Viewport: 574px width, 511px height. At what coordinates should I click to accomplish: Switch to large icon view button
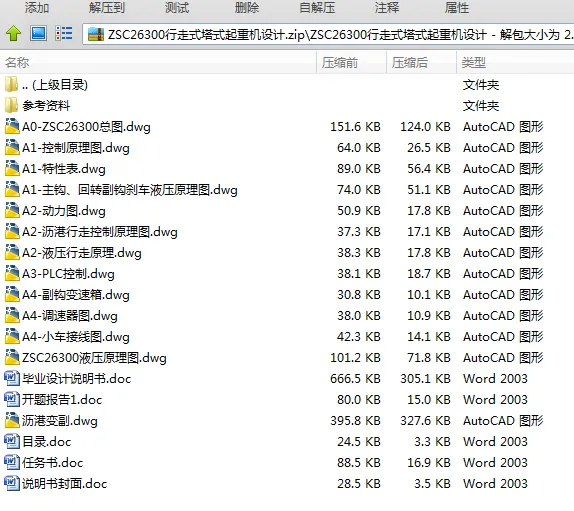(38, 33)
